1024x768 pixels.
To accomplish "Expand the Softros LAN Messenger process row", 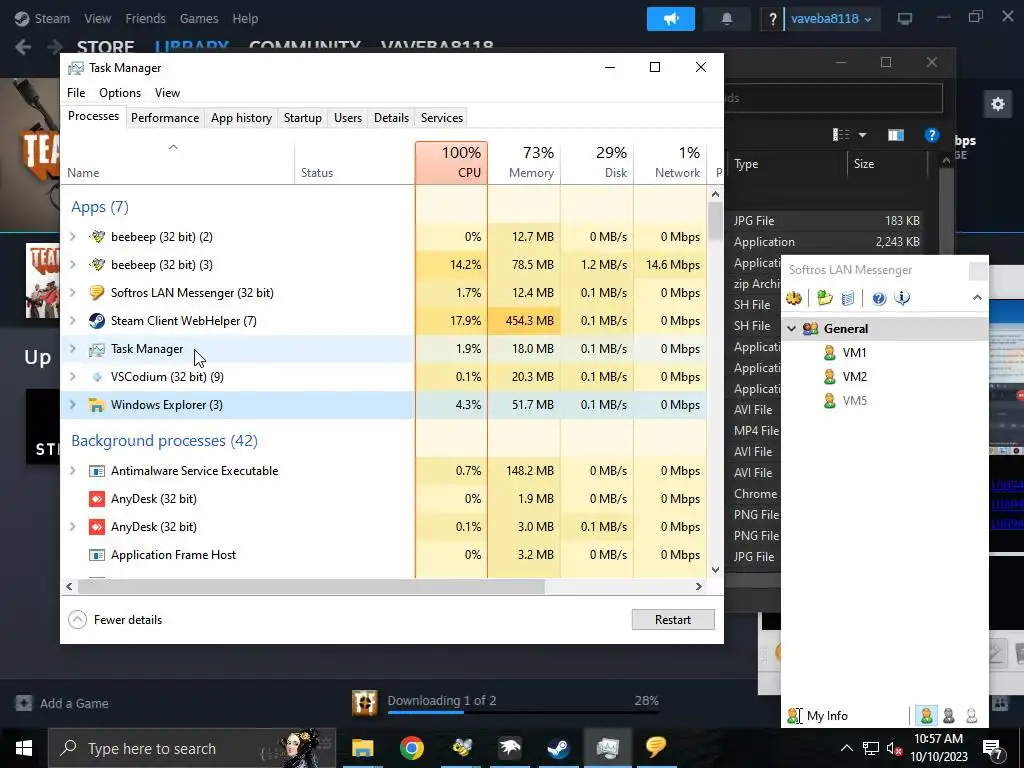I will (x=72, y=293).
